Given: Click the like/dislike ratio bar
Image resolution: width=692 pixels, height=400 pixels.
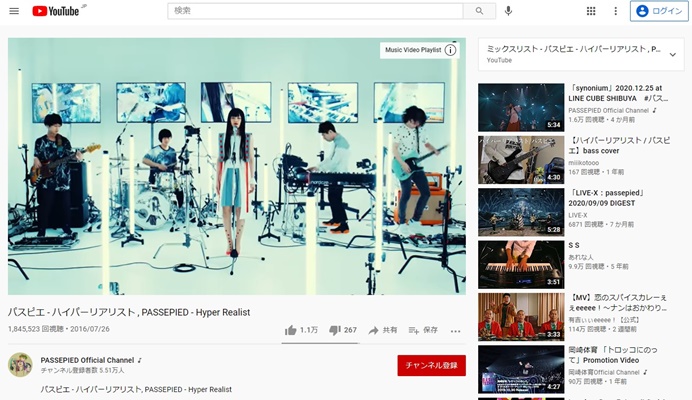Looking at the screenshot, I should tap(320, 343).
